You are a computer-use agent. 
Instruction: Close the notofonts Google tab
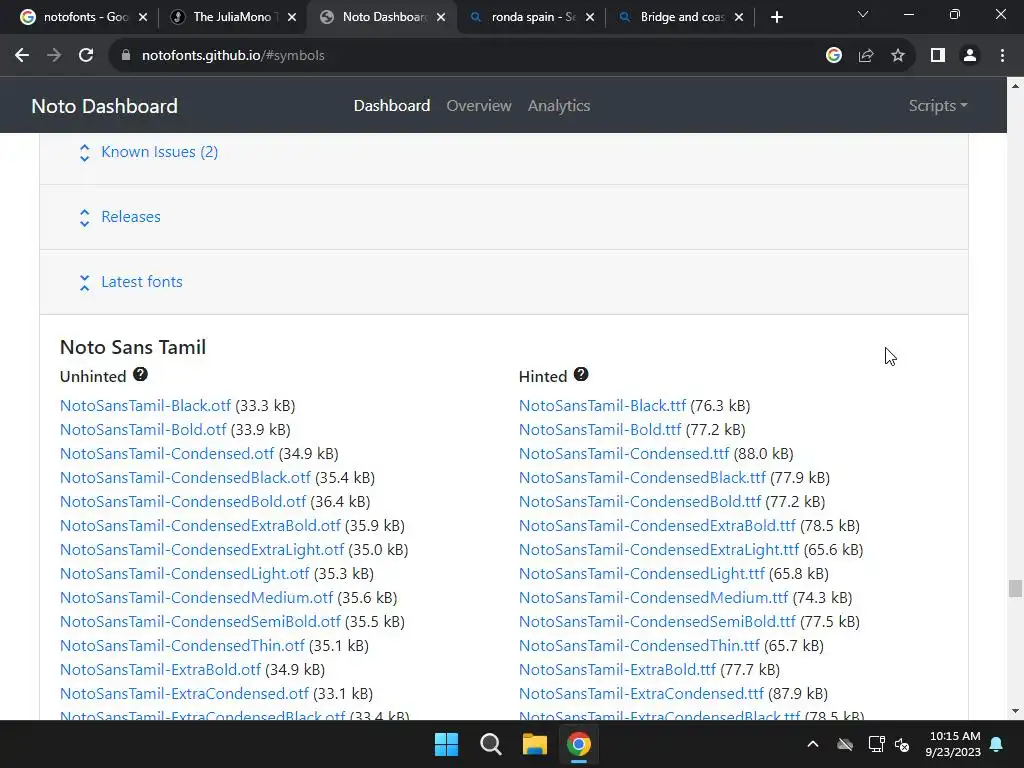[143, 18]
